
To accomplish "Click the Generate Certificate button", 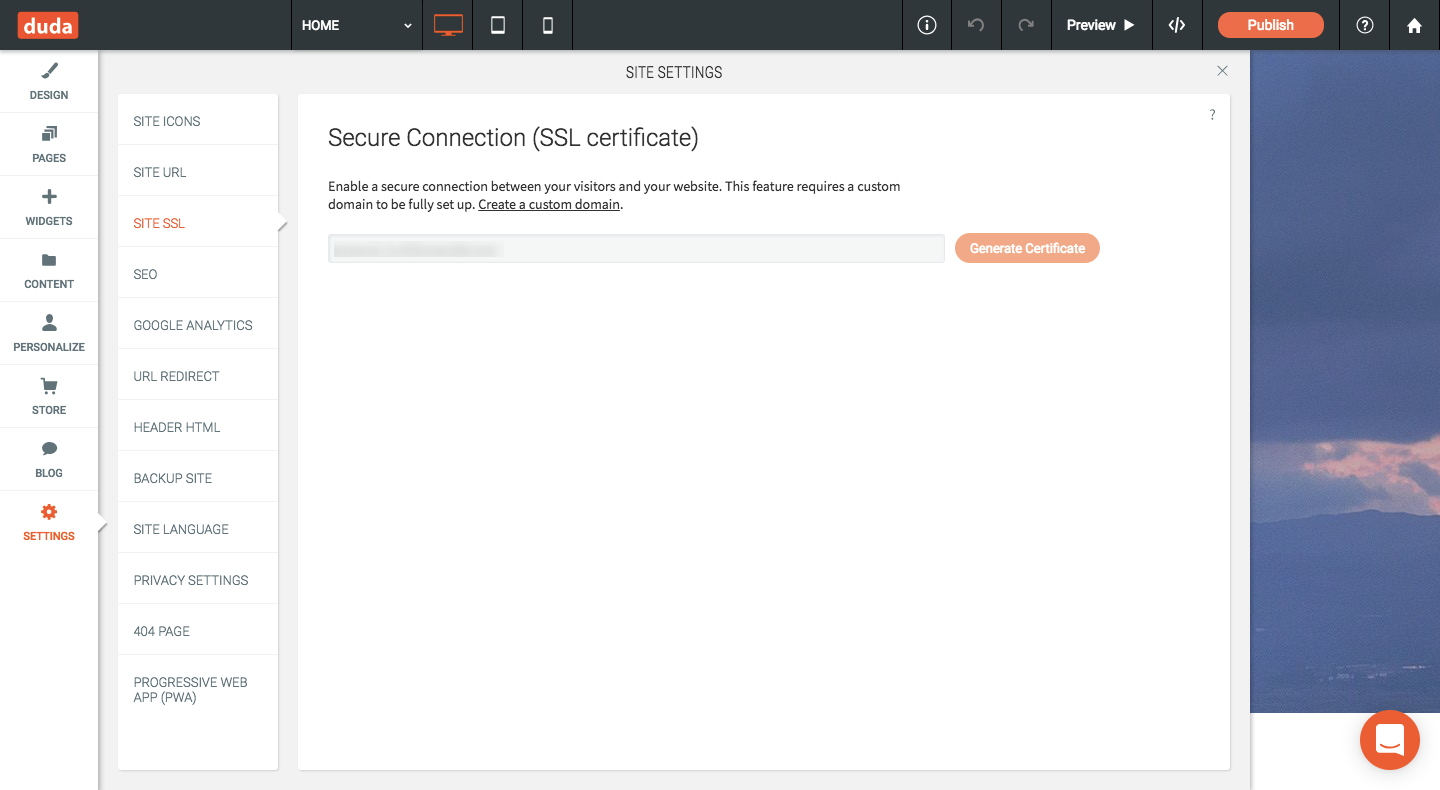I will click(1027, 248).
